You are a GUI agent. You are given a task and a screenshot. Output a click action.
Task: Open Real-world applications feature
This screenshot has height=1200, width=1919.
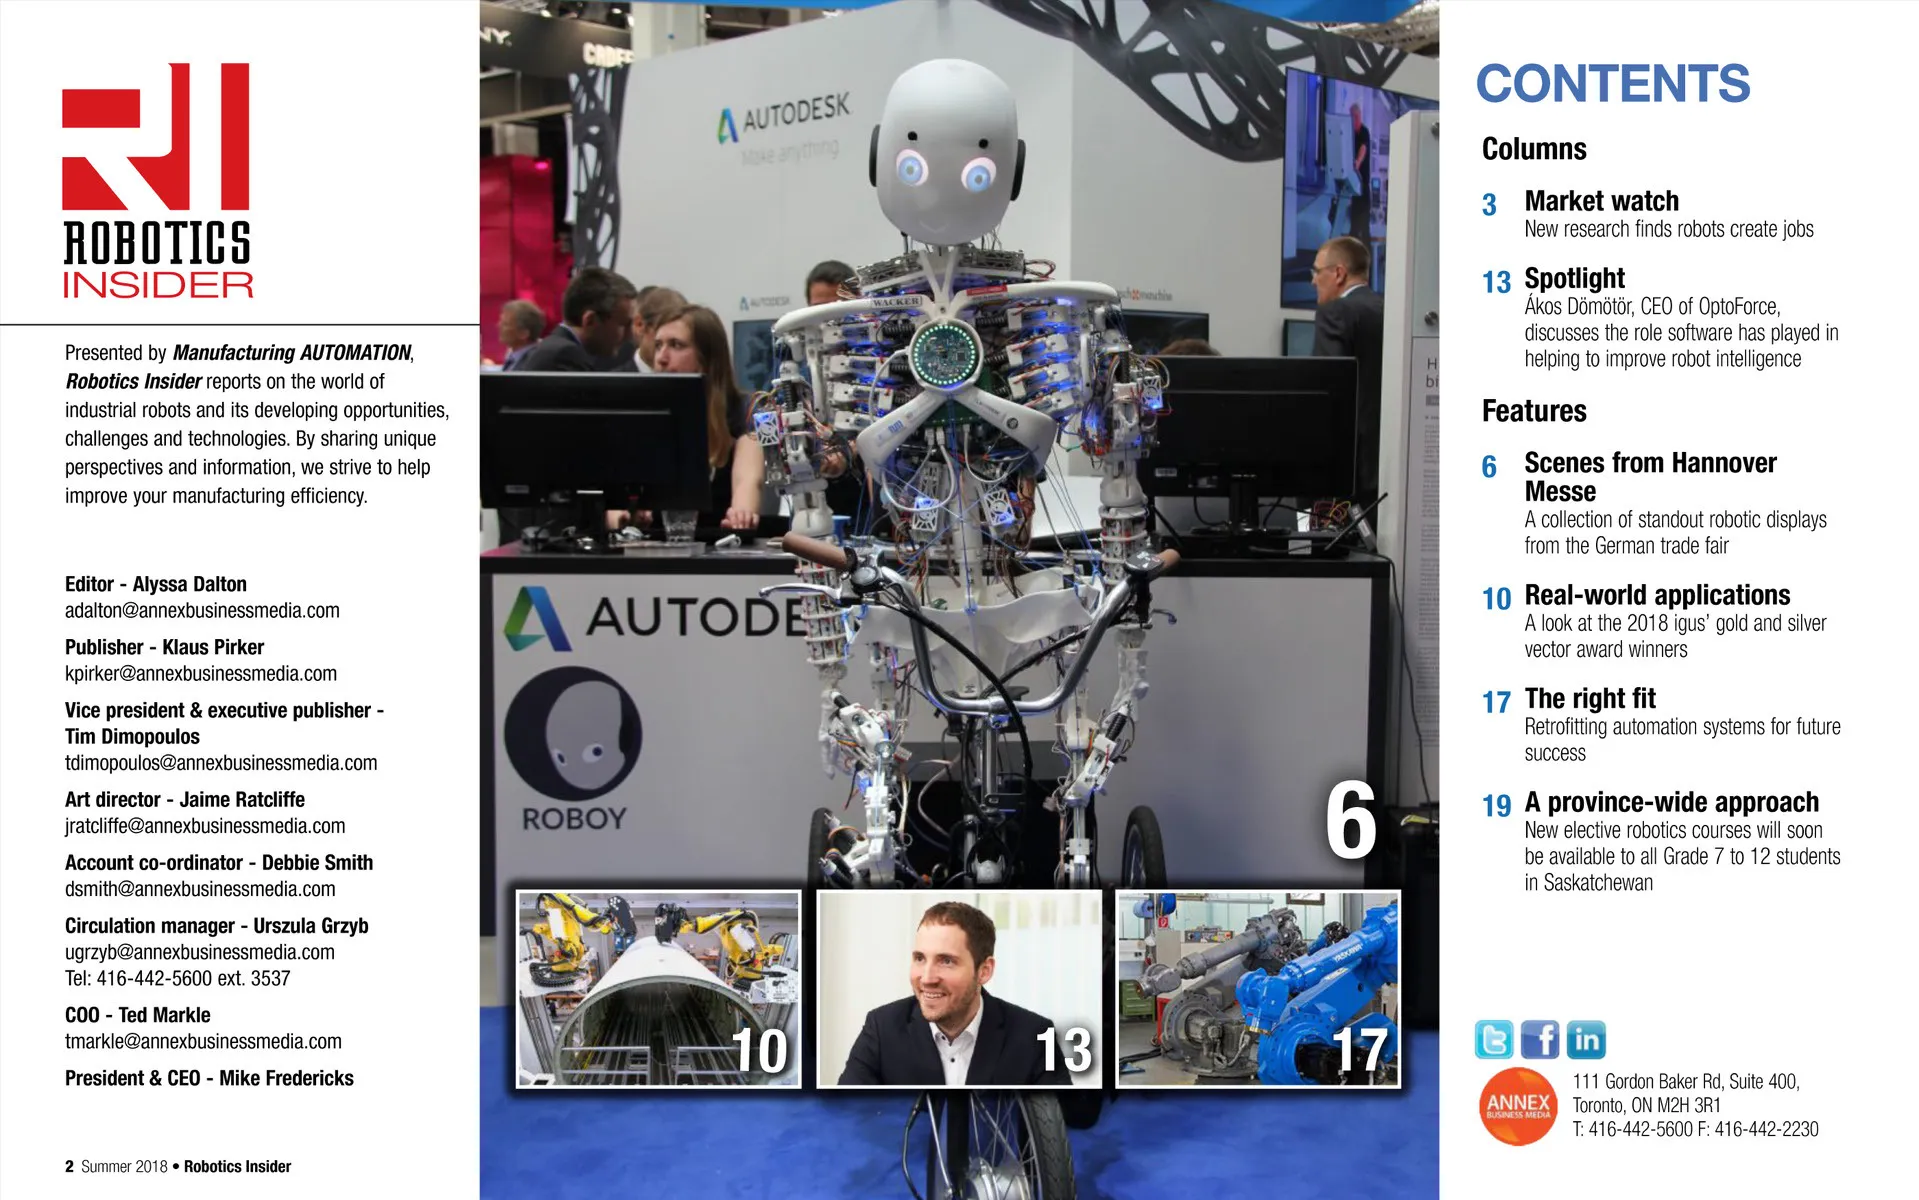(x=1657, y=596)
